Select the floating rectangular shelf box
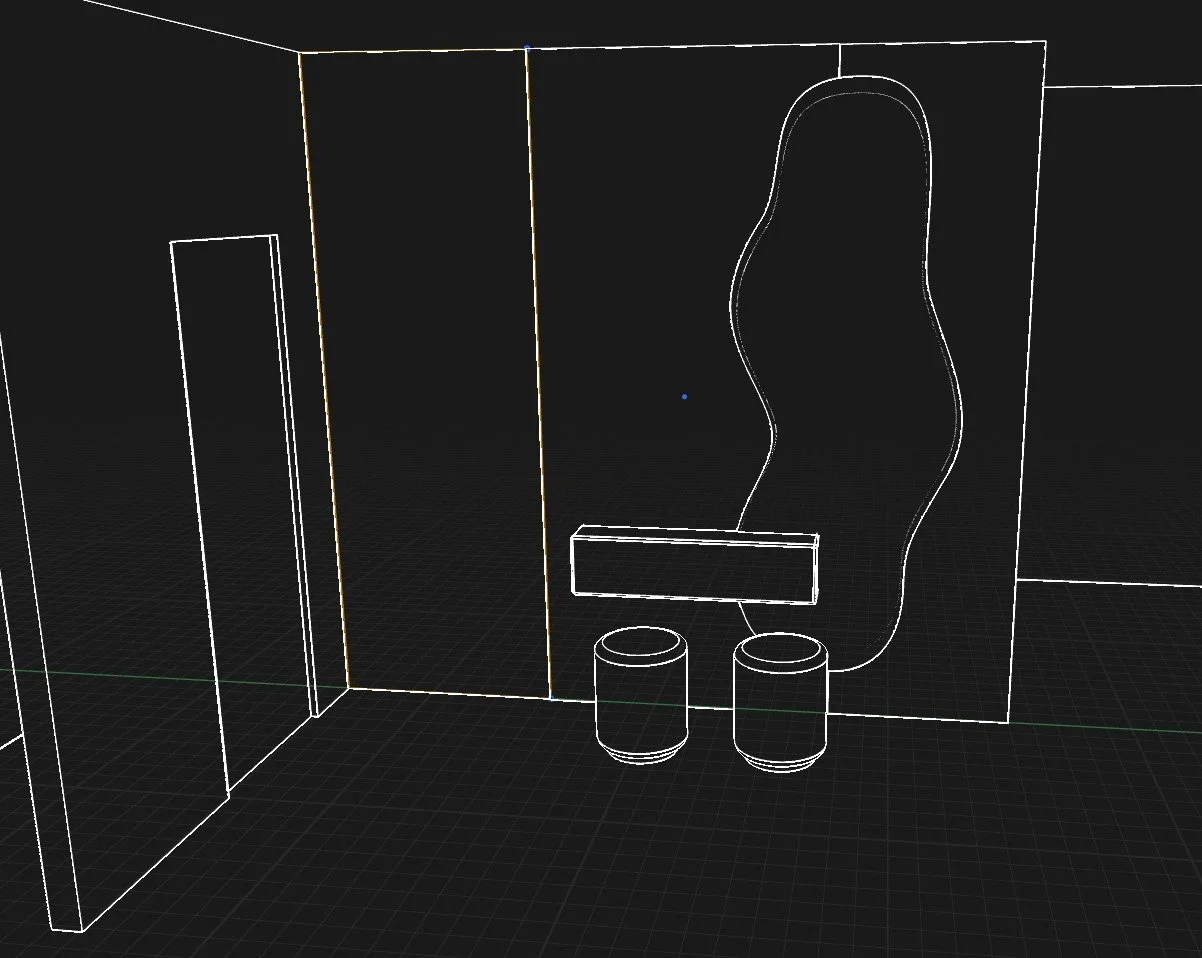The height and width of the screenshot is (958, 1202). [x=695, y=565]
